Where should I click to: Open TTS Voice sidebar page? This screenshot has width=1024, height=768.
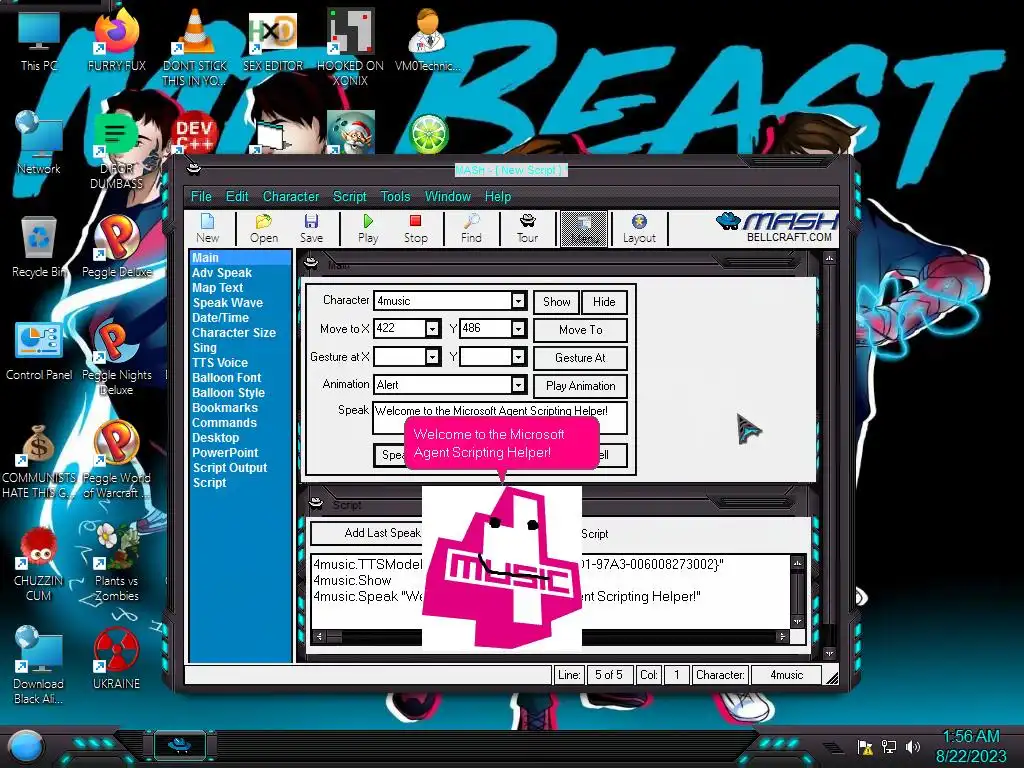tap(220, 363)
